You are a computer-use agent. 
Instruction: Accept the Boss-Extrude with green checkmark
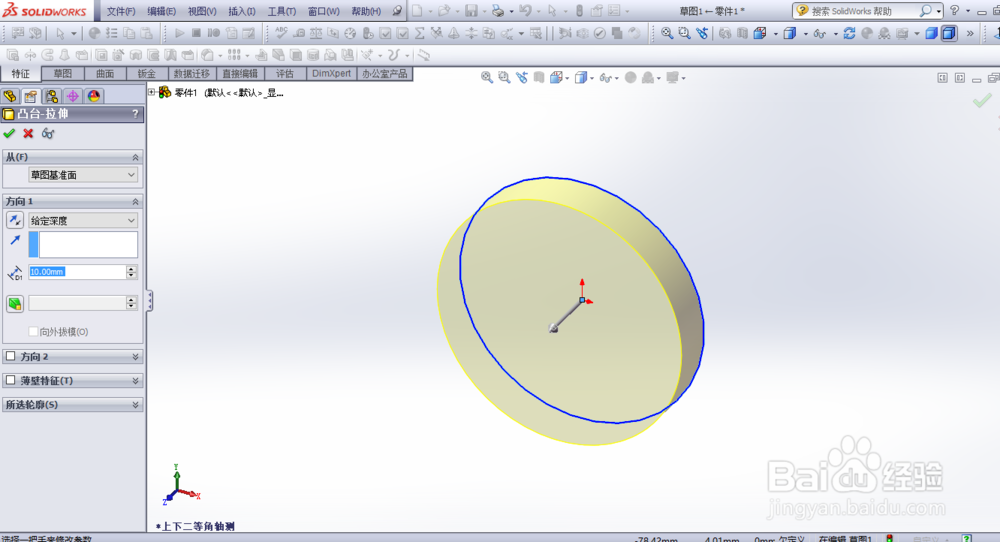[x=9, y=133]
